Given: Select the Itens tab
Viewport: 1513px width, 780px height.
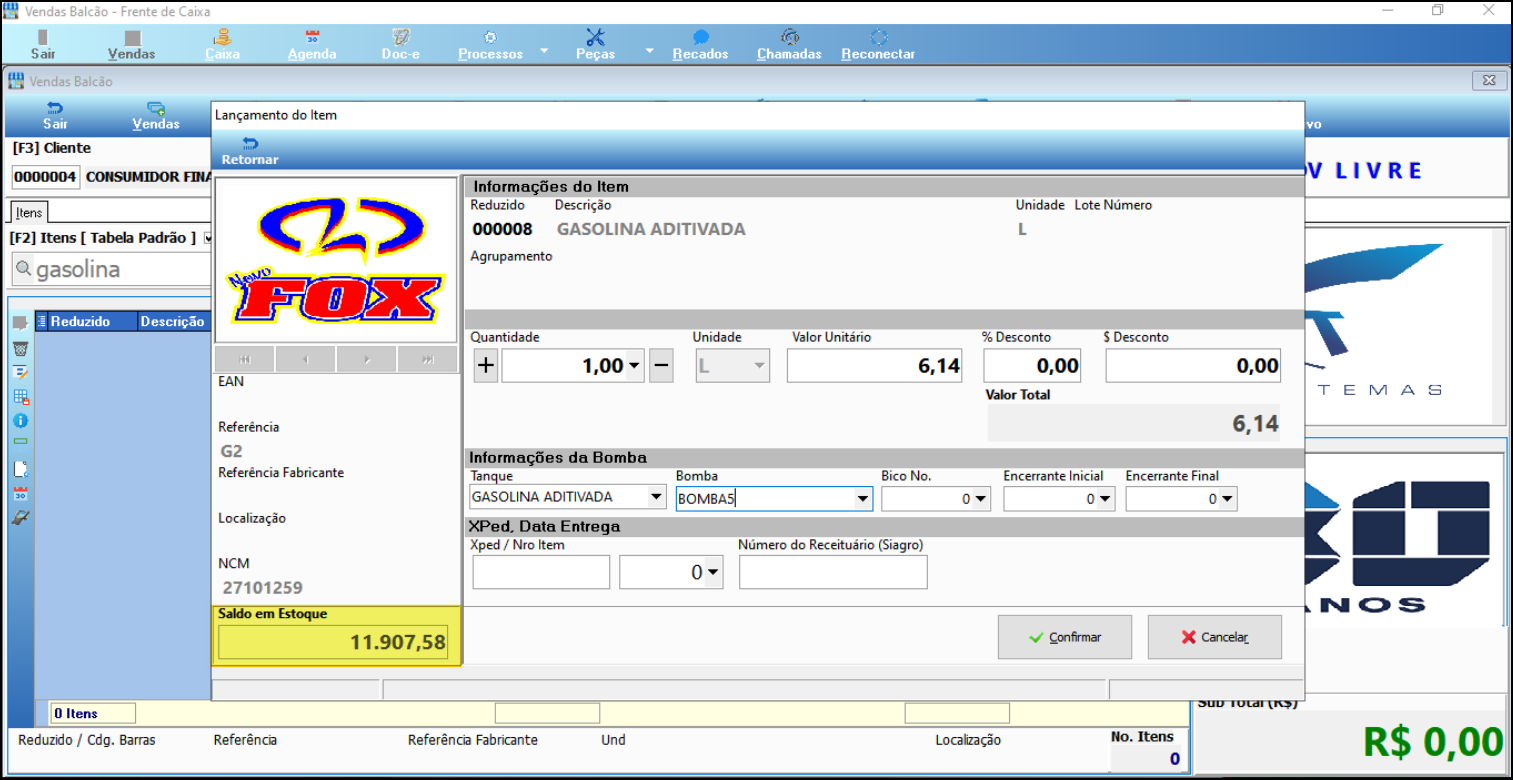Looking at the screenshot, I should coord(29,212).
